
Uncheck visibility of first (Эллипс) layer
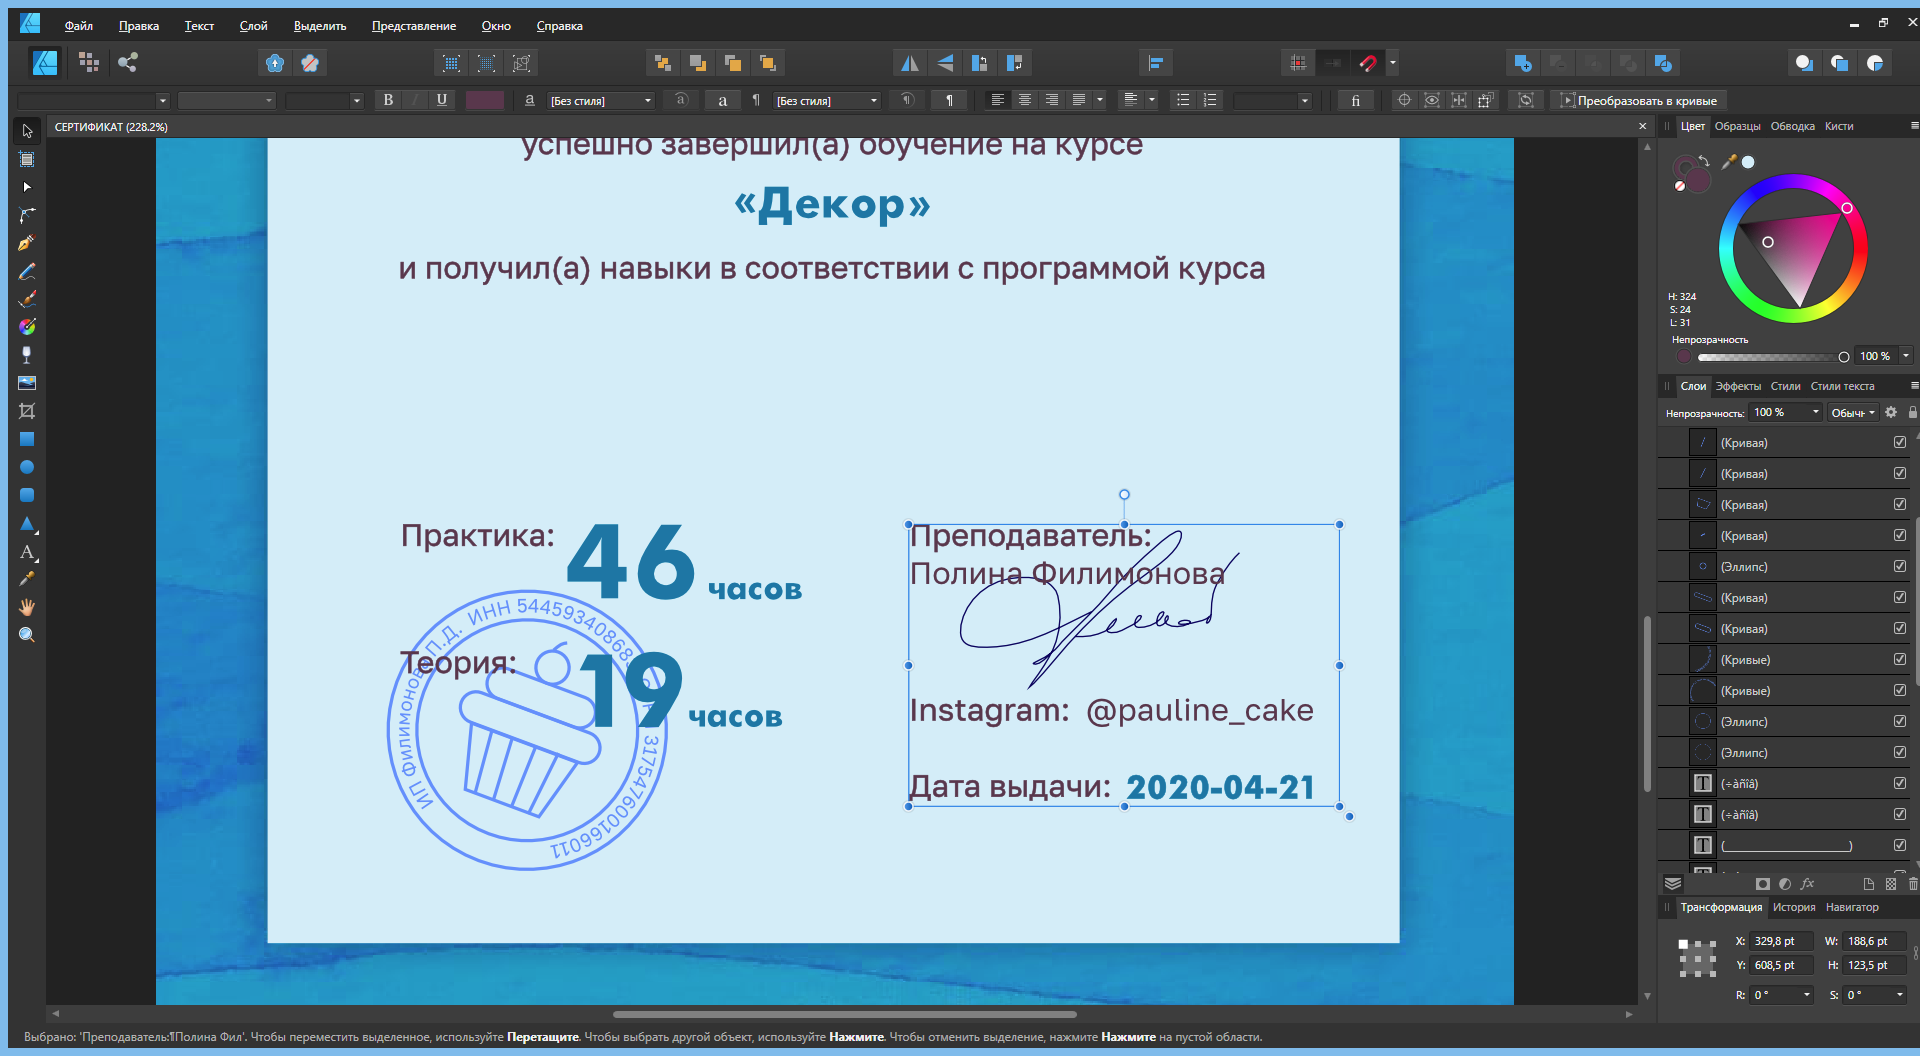(1899, 566)
